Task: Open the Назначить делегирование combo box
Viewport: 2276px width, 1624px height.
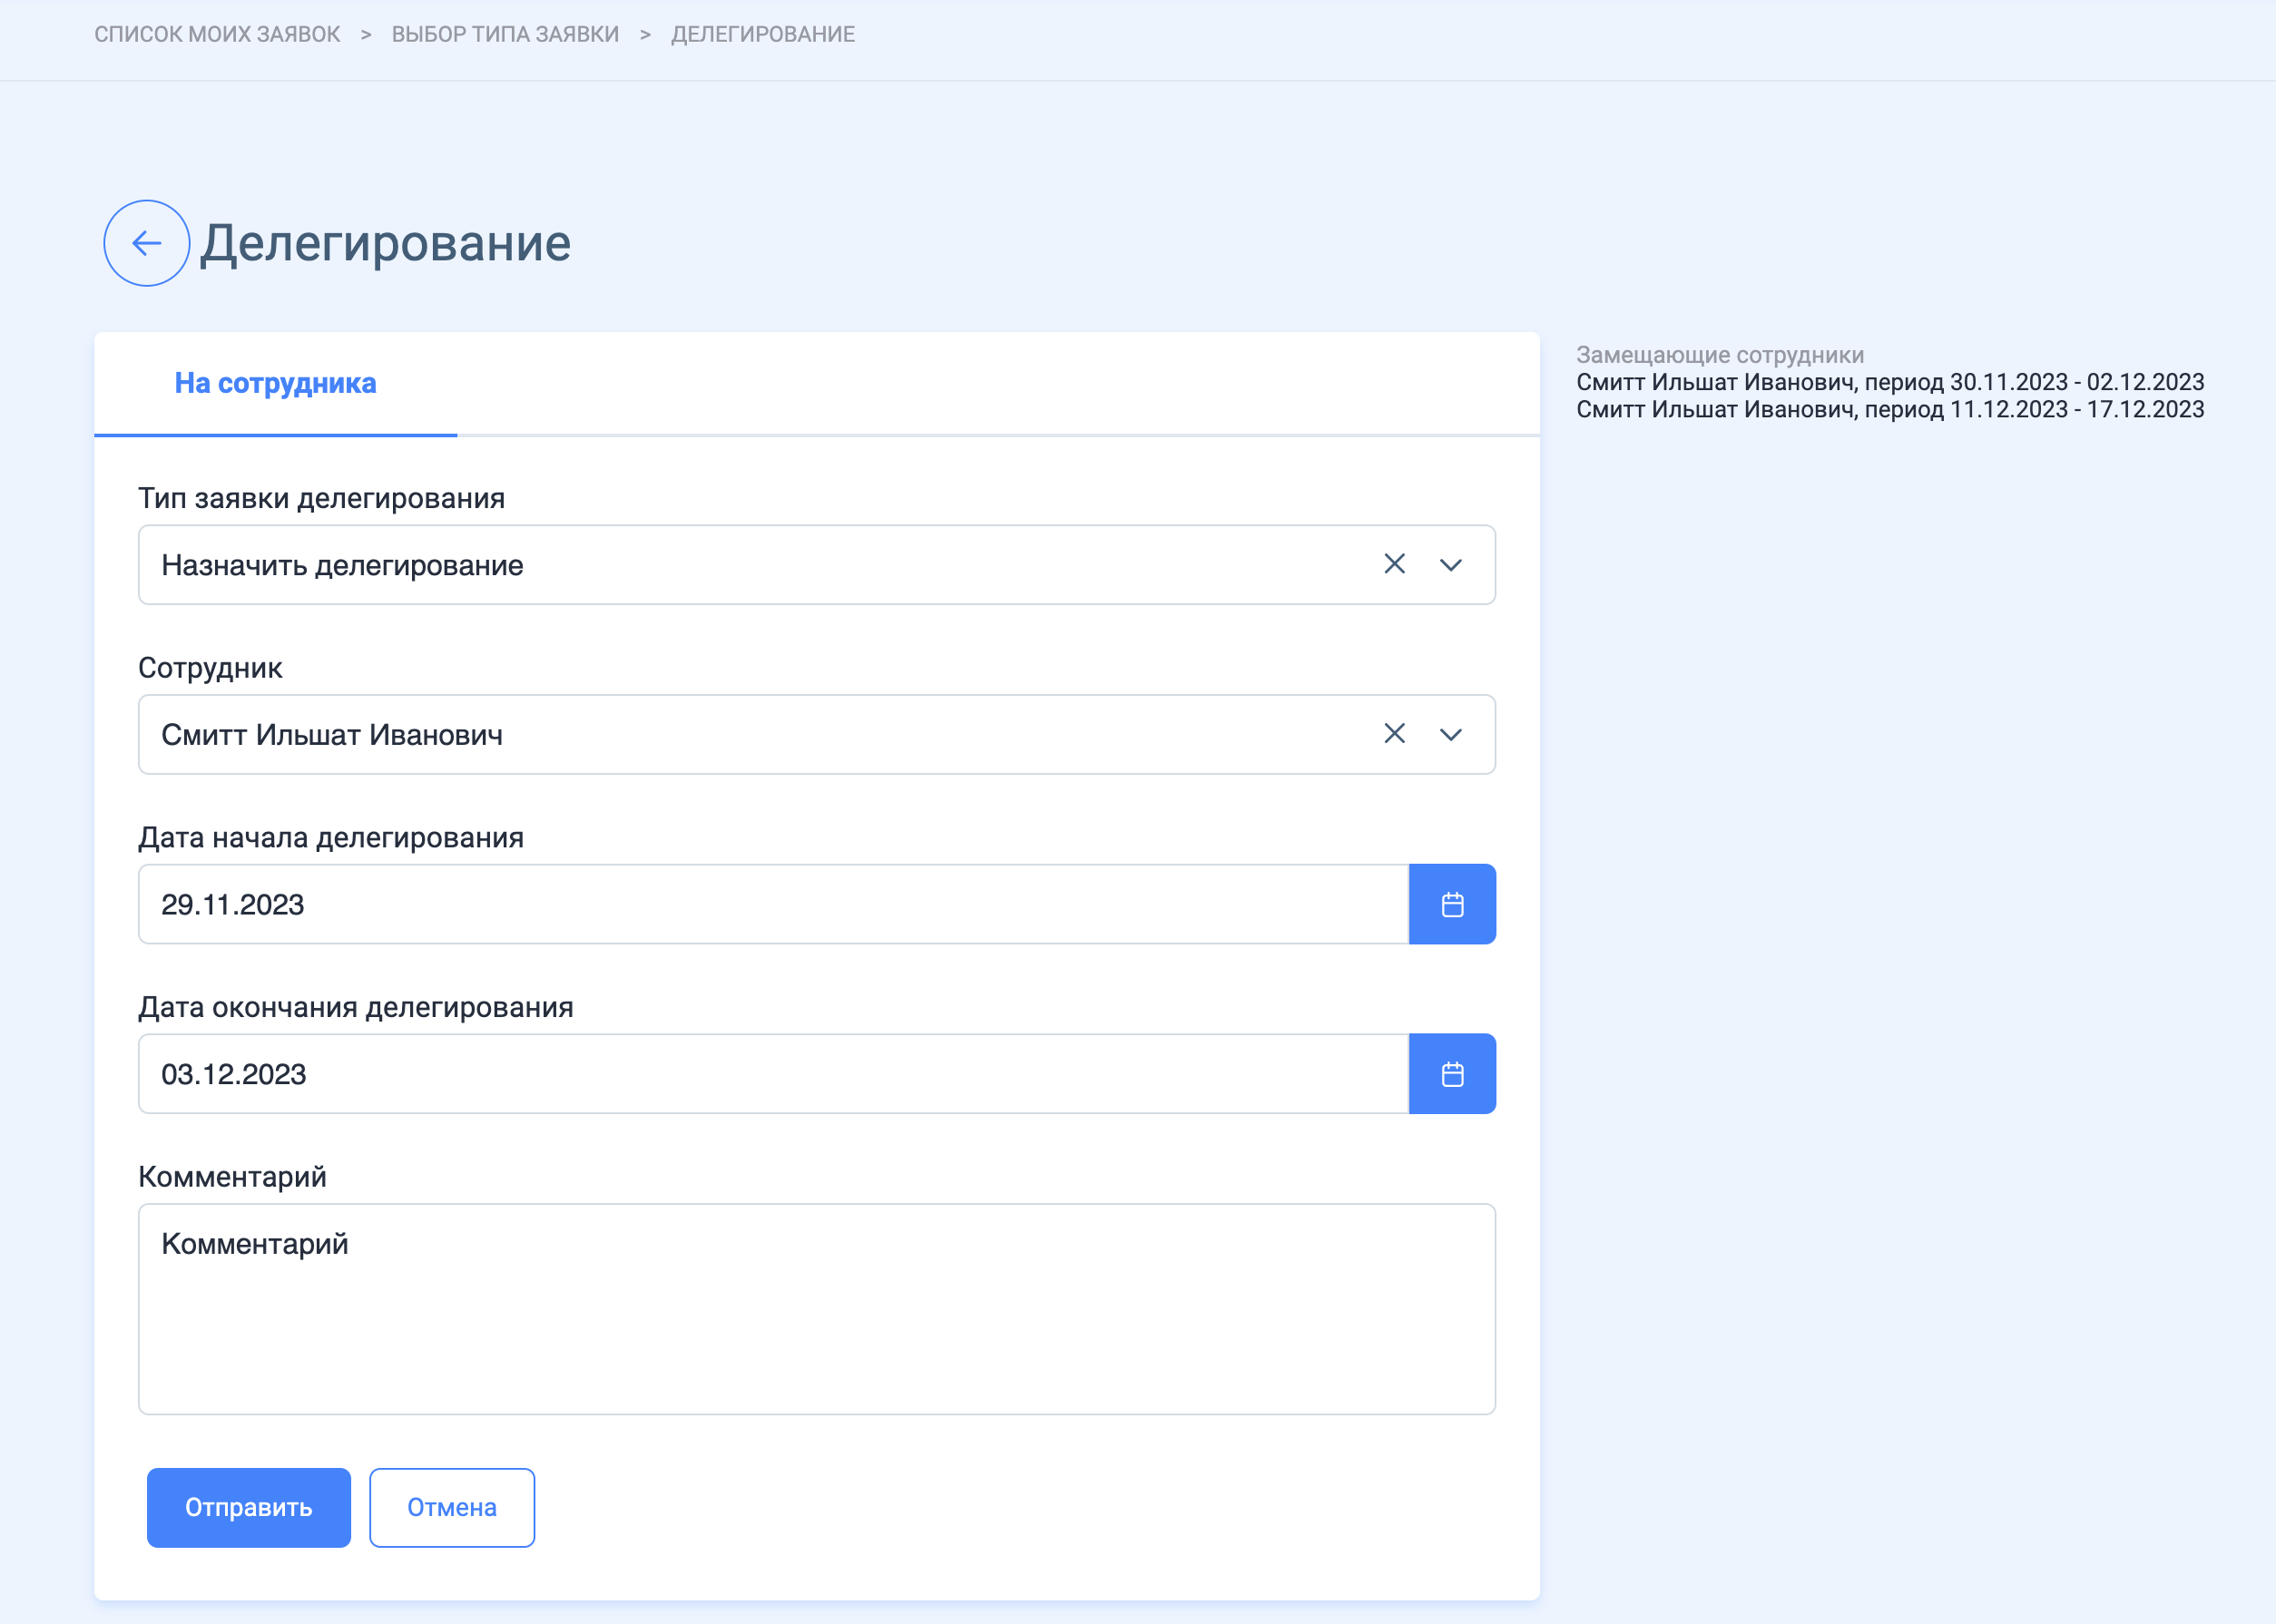Action: (817, 565)
